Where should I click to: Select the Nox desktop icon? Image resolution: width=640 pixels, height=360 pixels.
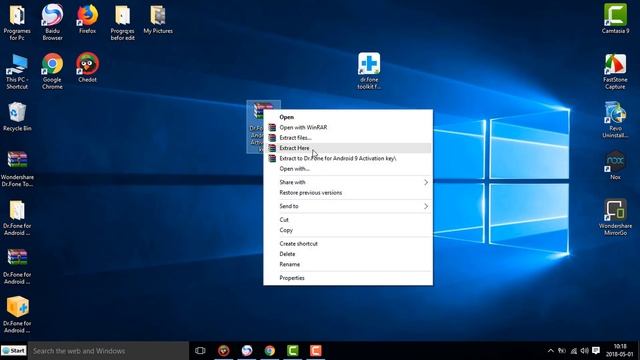point(616,162)
